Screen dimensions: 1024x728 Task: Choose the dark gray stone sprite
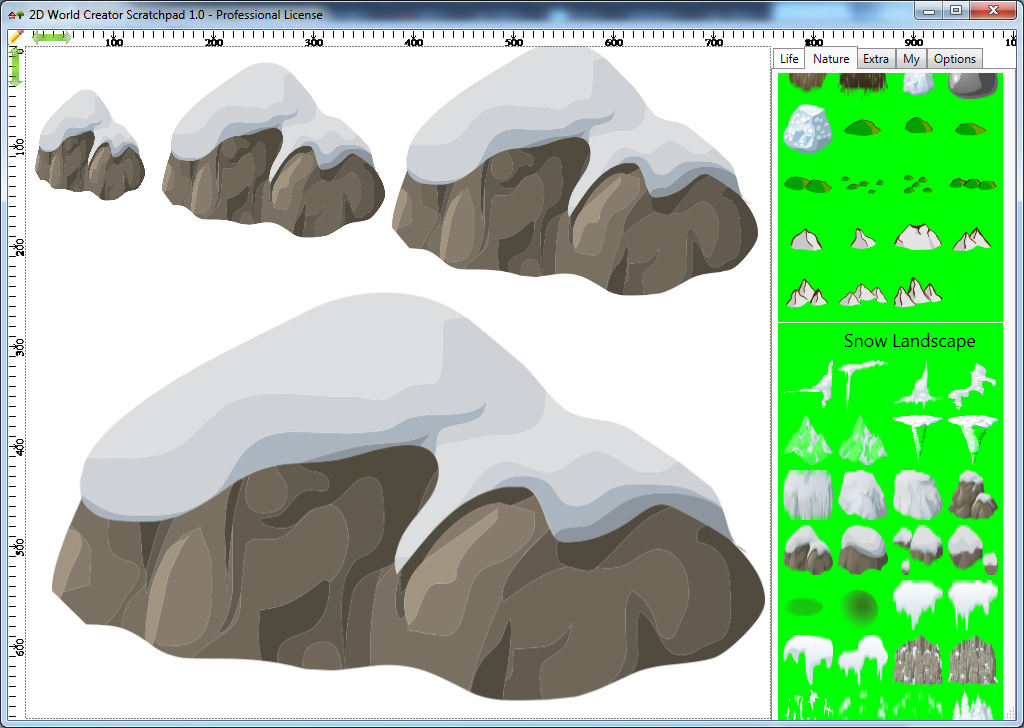(x=972, y=84)
